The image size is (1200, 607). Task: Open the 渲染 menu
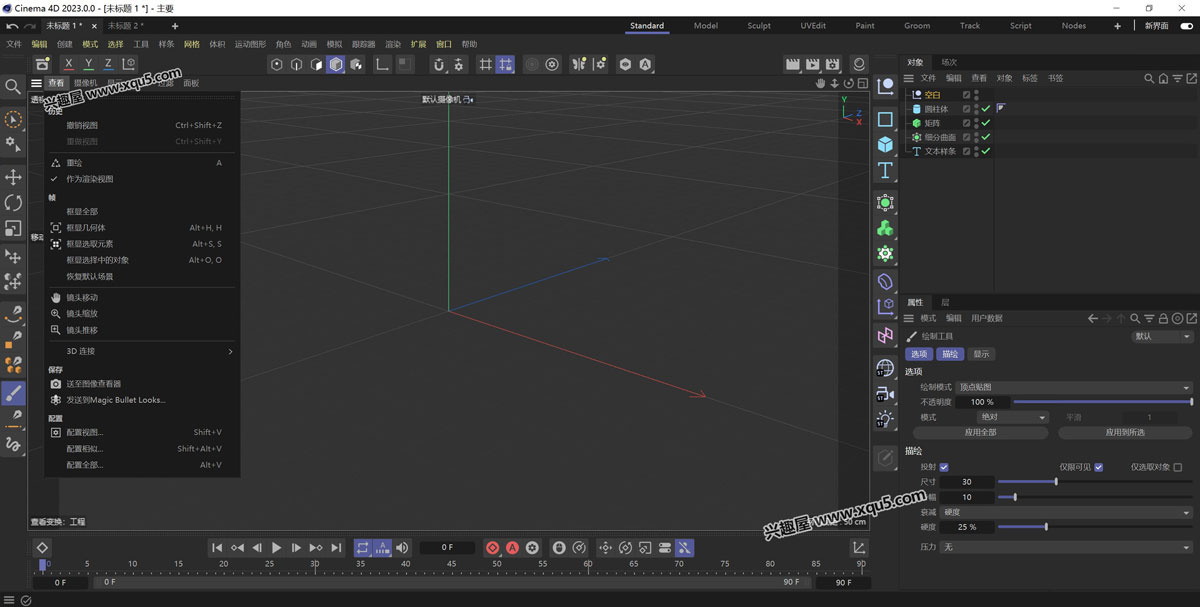tap(393, 44)
